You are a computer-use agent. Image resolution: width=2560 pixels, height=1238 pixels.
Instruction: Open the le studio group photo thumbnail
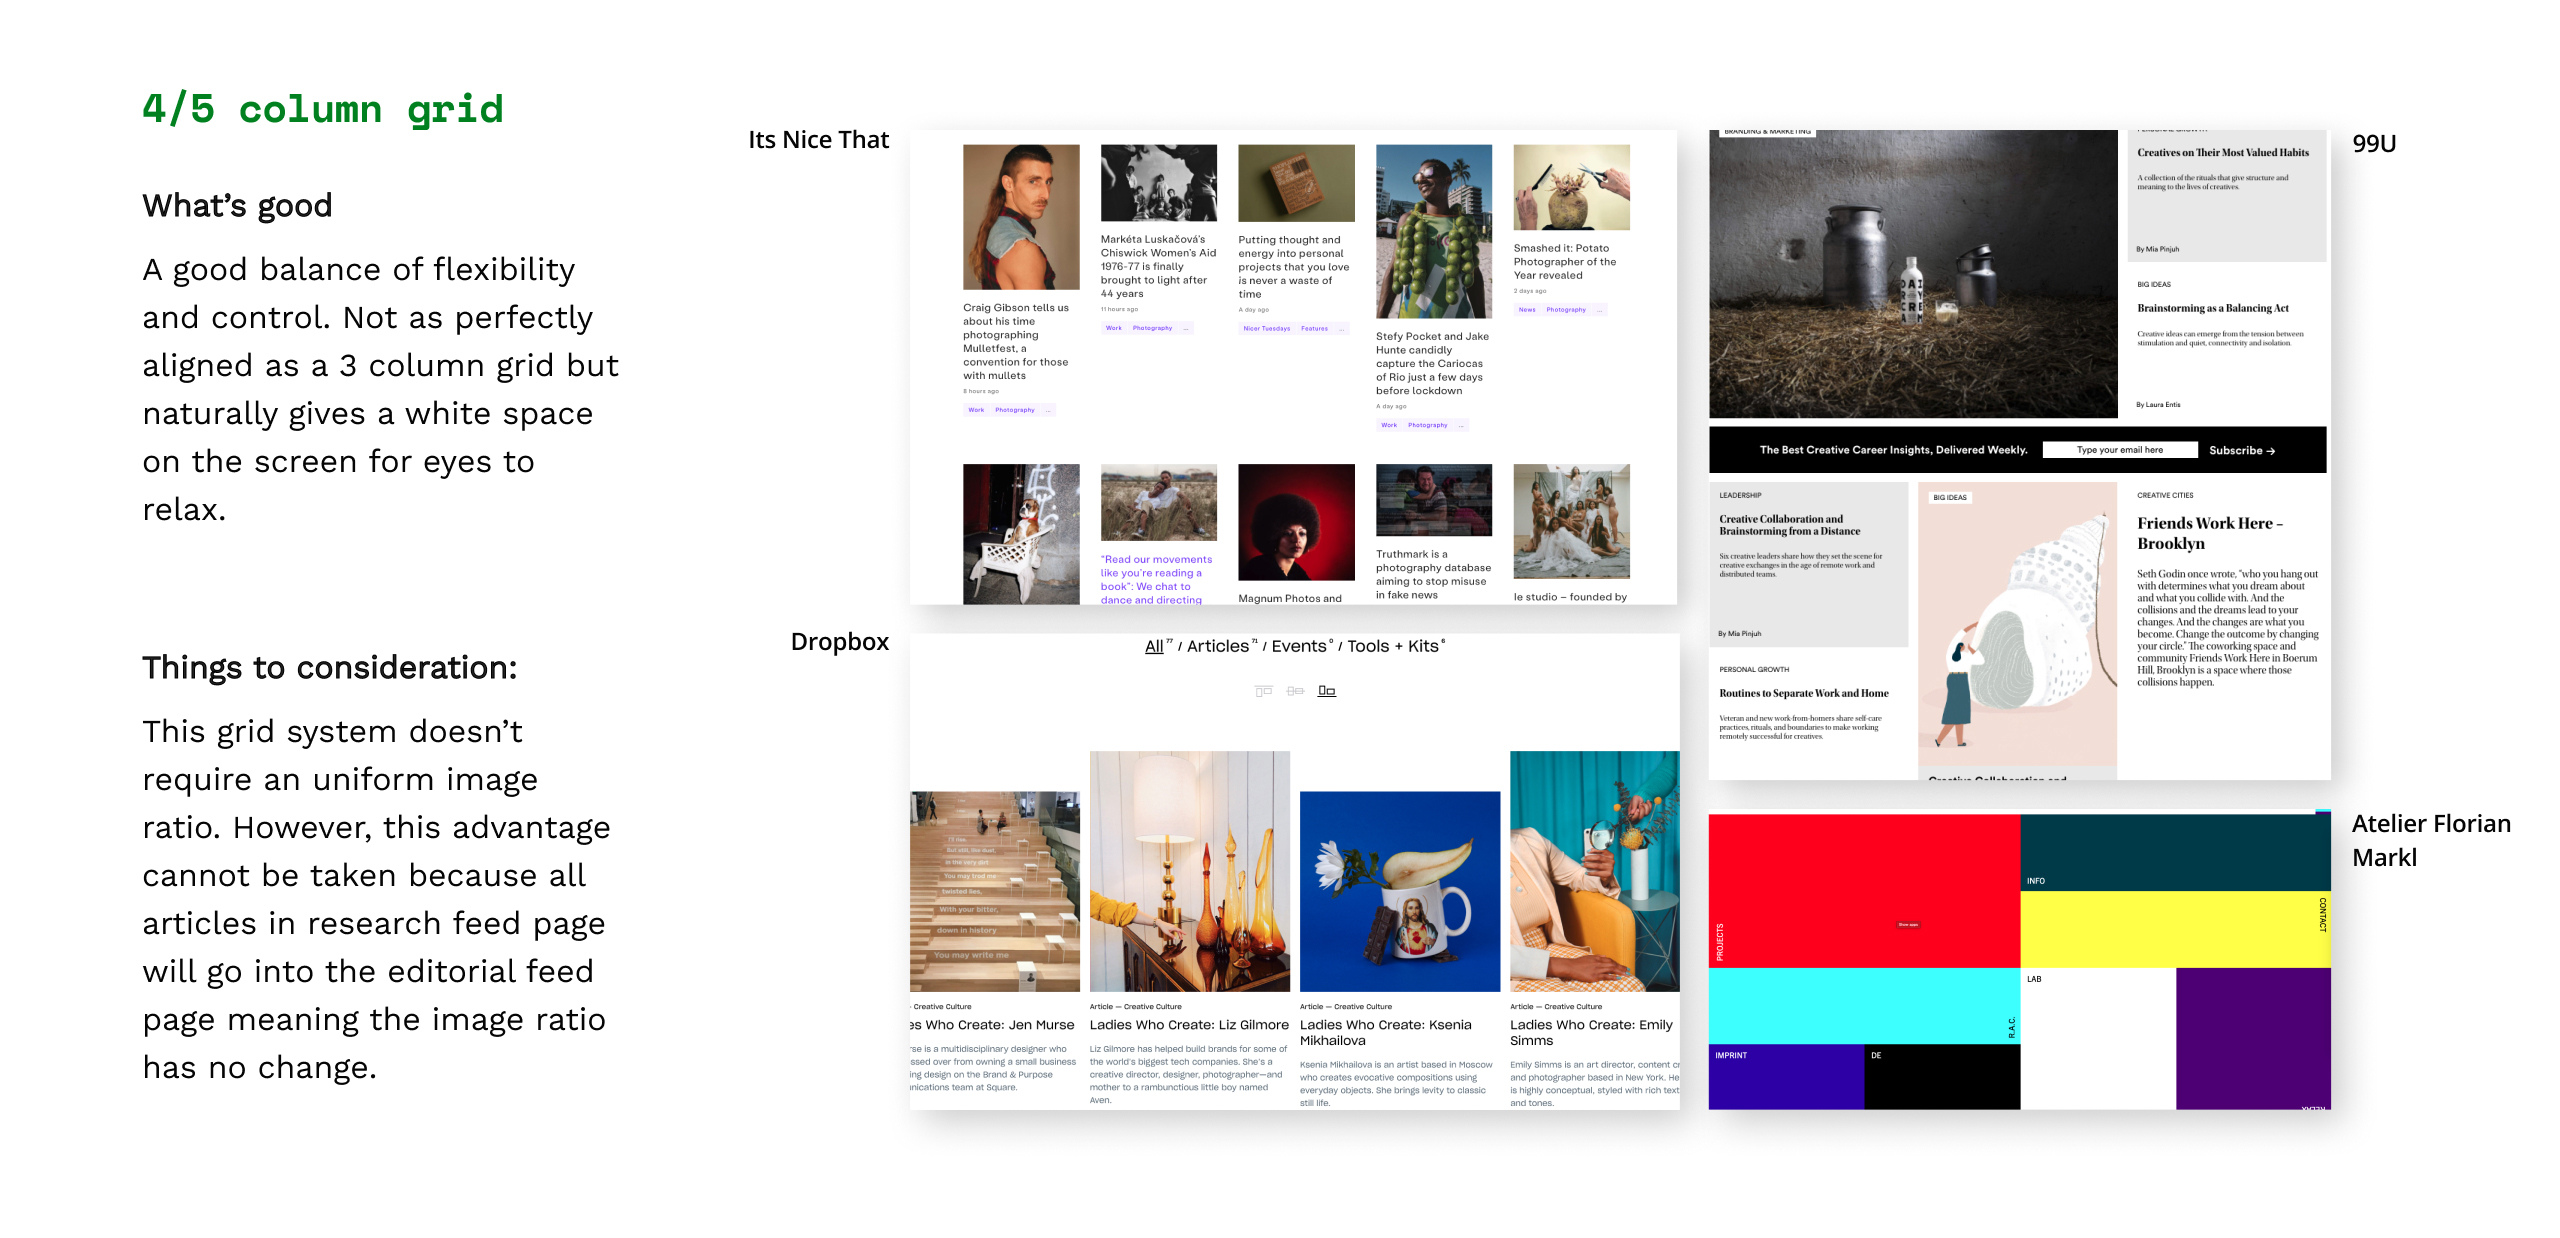click(x=1572, y=521)
